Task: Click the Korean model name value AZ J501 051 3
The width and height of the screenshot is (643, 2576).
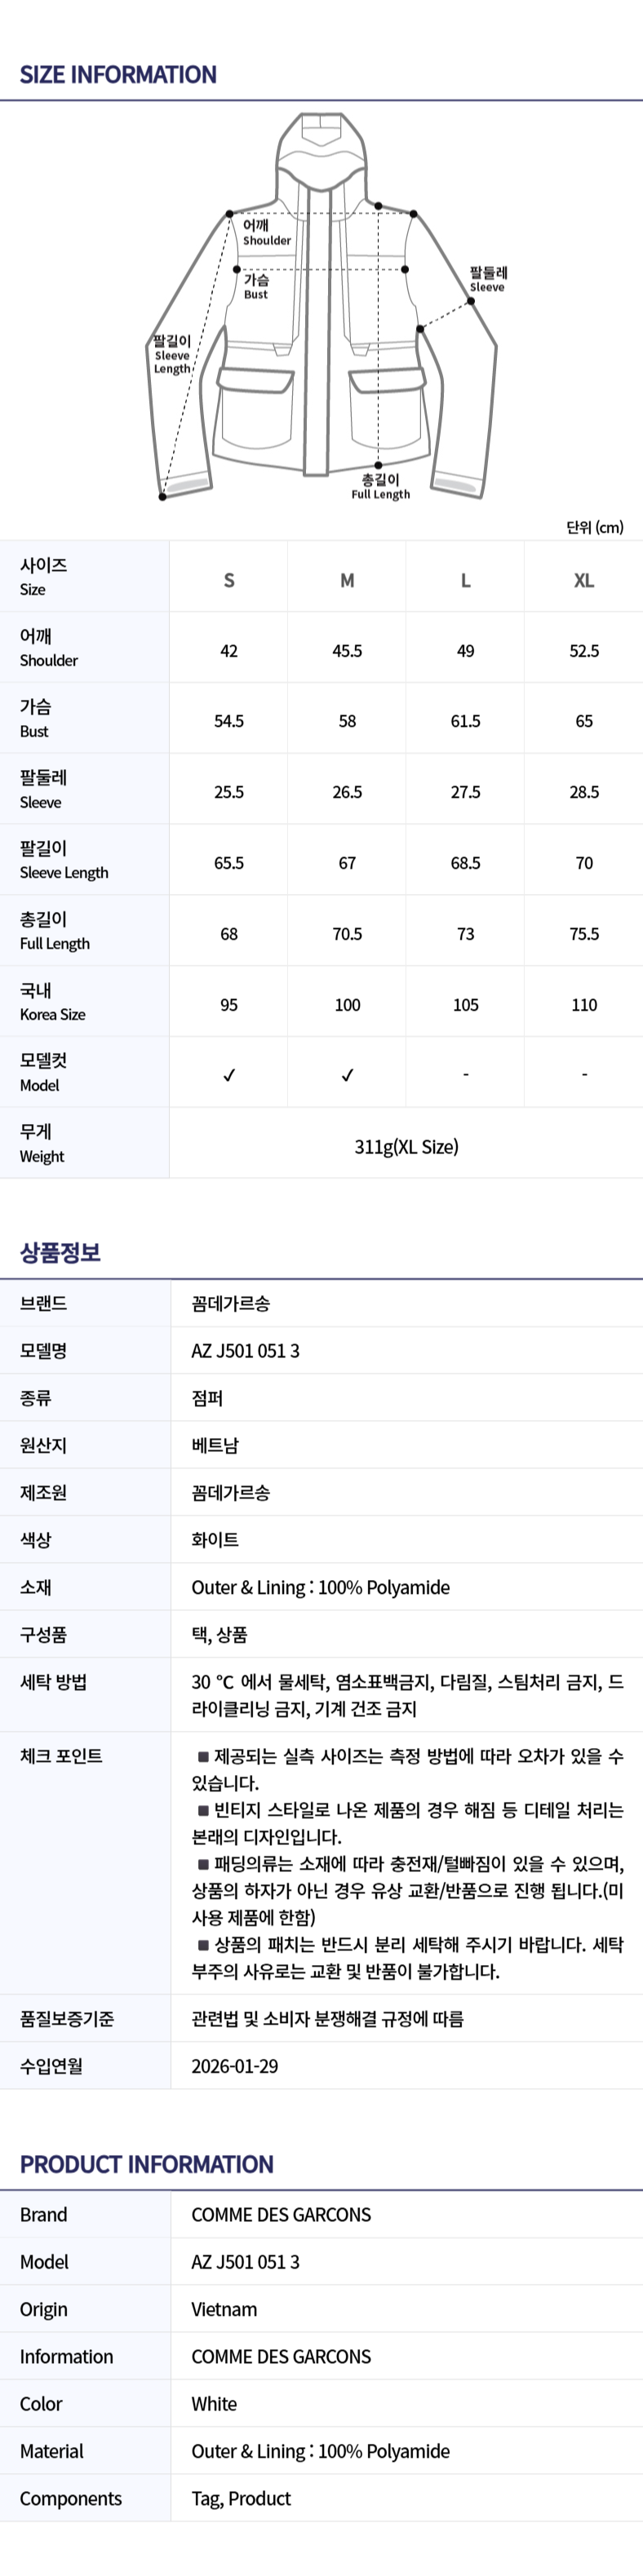Action: point(245,1351)
